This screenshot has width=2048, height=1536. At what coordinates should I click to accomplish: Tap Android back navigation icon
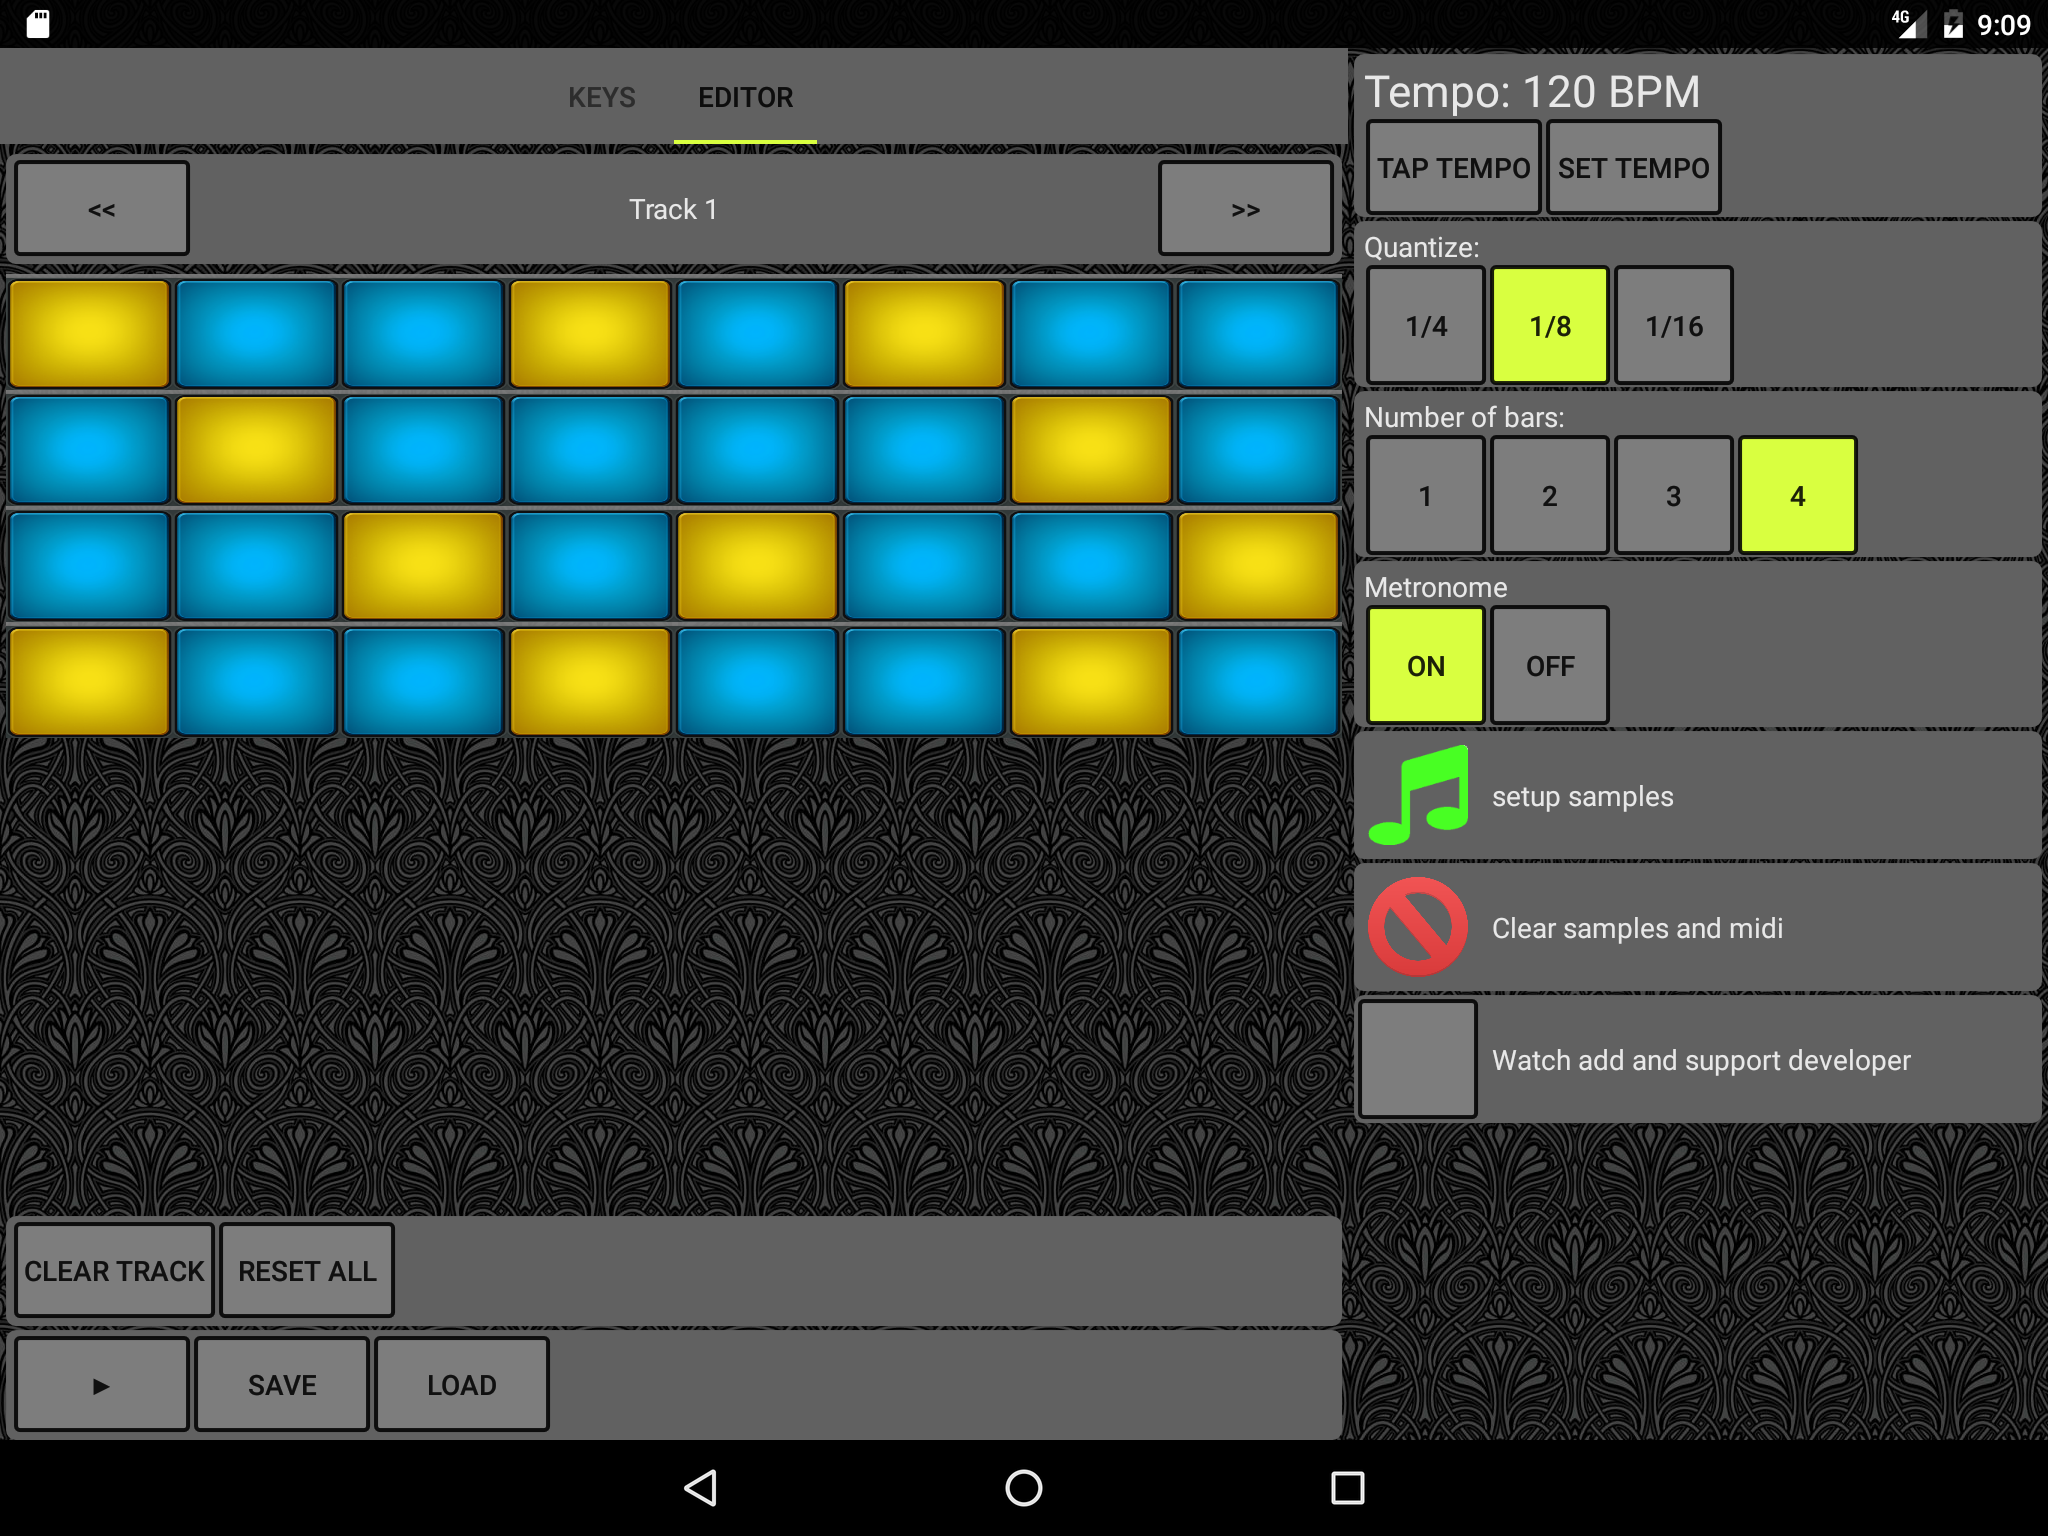701,1487
